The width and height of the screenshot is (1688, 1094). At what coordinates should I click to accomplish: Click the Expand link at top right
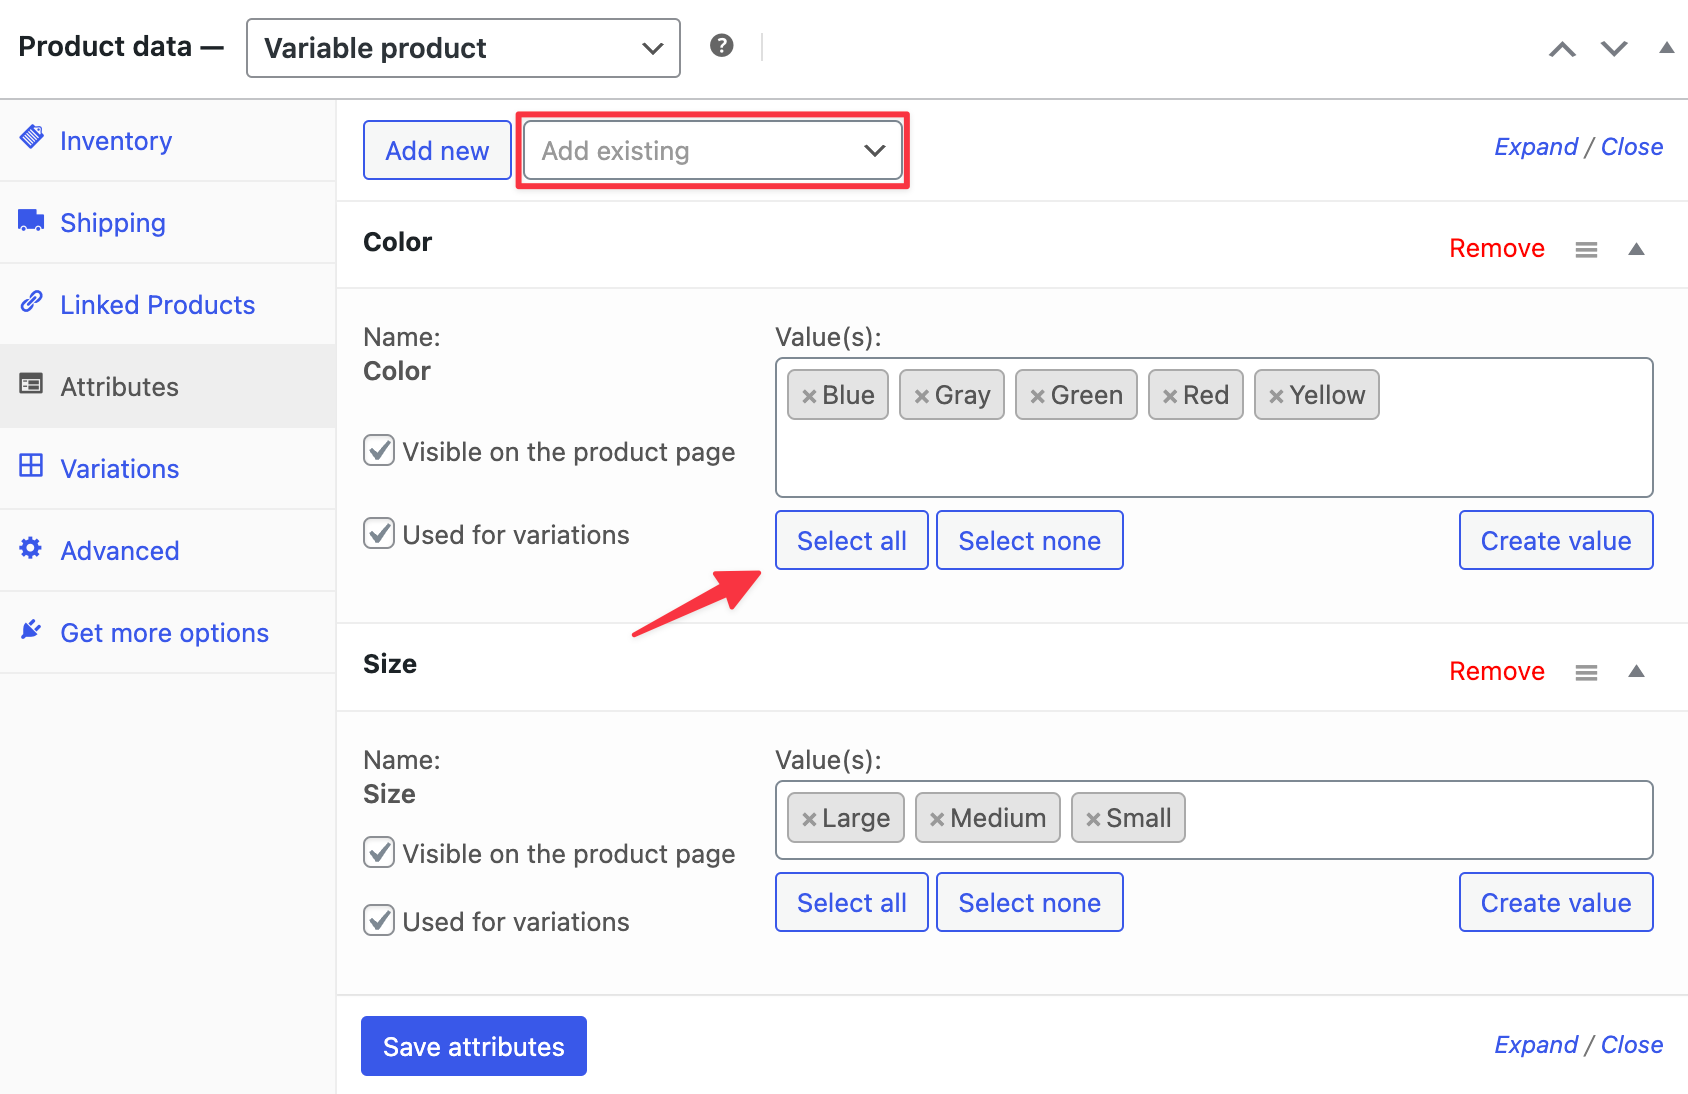[x=1536, y=146]
